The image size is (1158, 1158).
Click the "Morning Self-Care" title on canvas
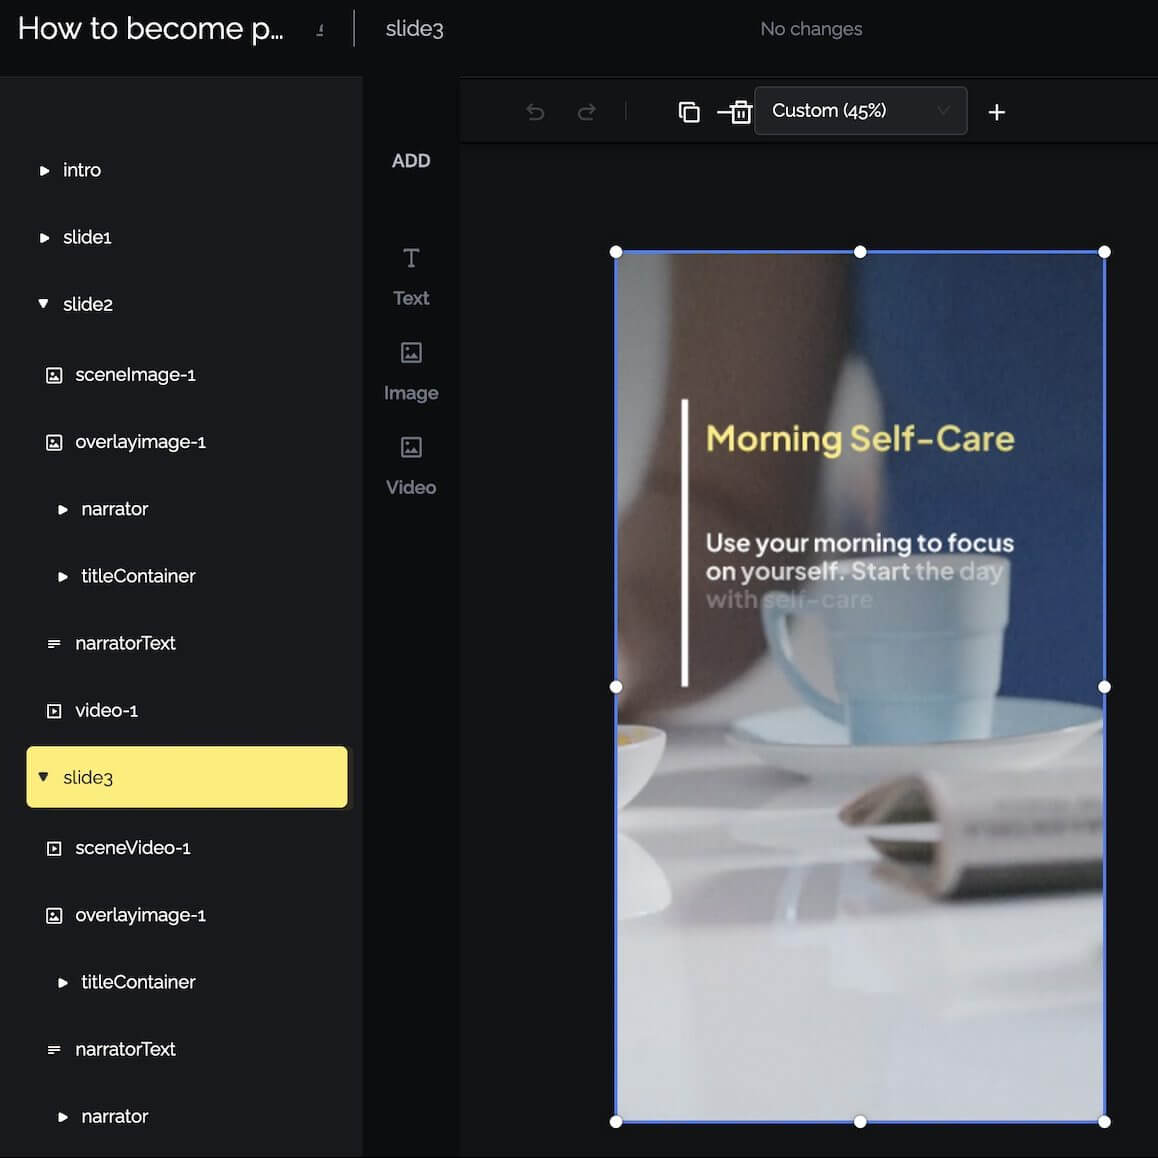click(860, 439)
